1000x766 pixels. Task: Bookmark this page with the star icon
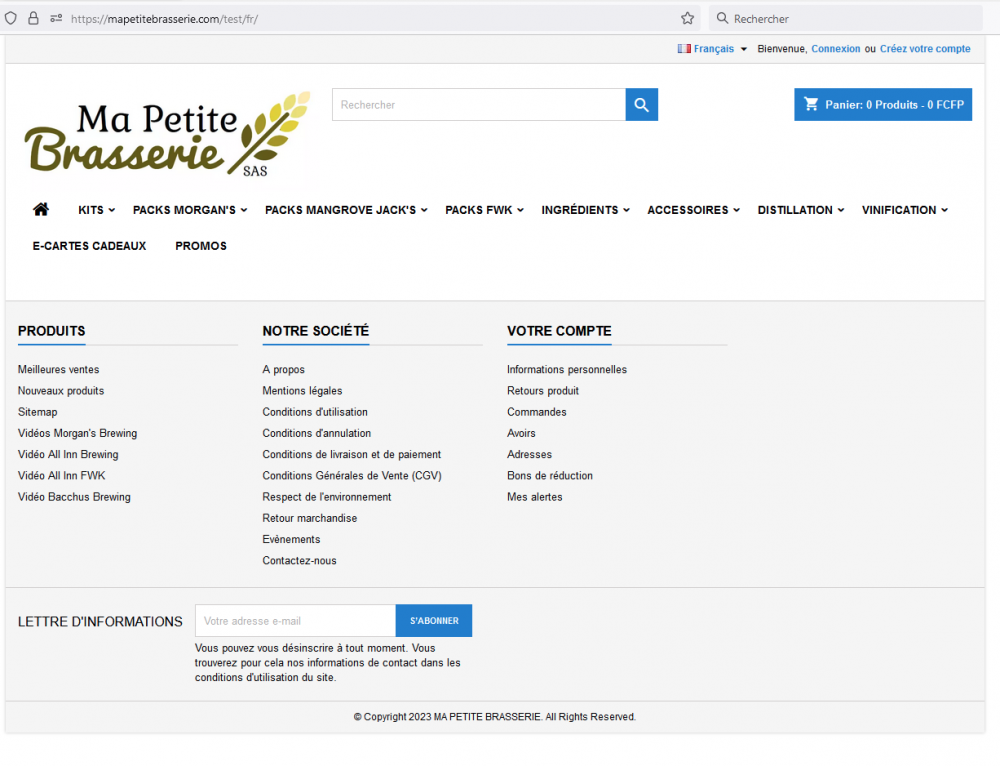[687, 18]
